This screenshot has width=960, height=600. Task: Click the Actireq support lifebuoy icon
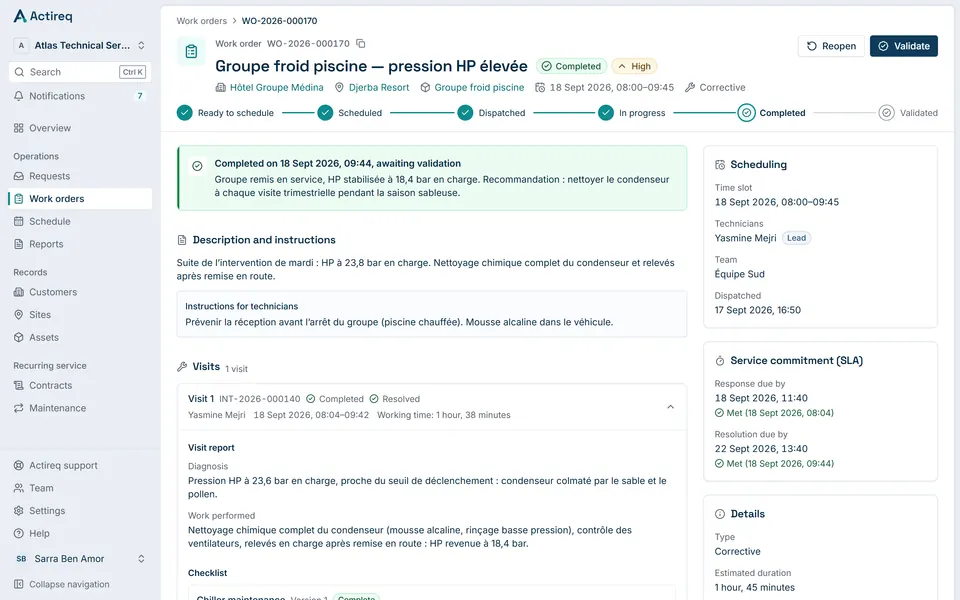click(x=19, y=465)
